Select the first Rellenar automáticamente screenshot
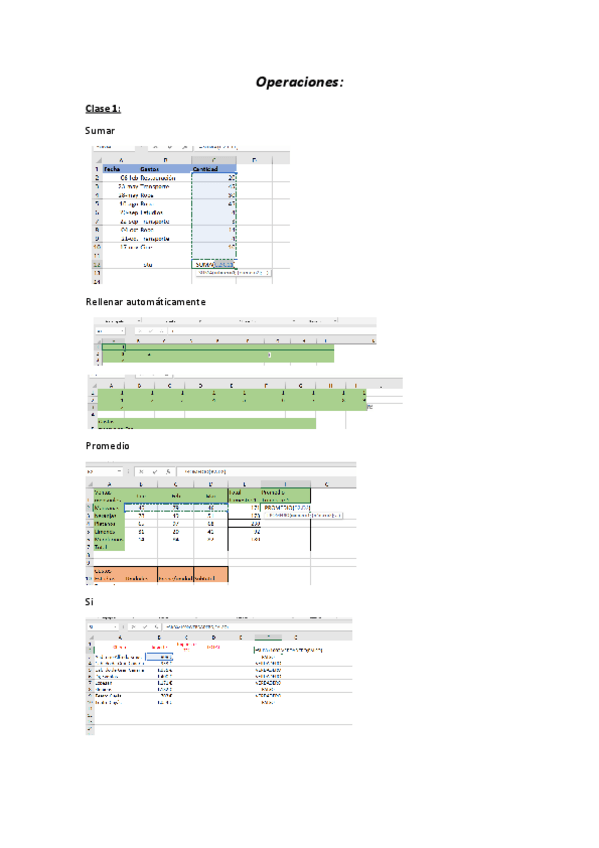 (235, 340)
